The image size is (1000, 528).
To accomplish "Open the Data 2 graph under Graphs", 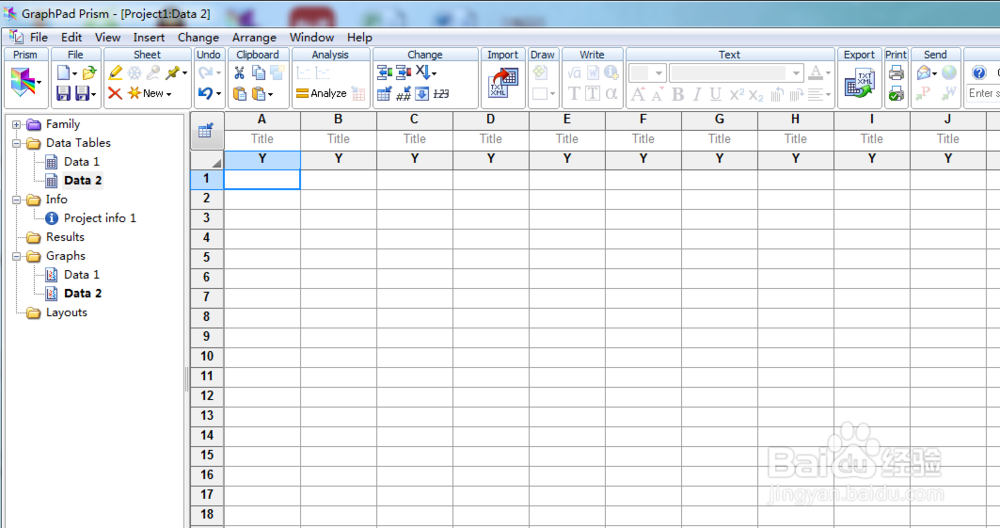I will pos(83,293).
